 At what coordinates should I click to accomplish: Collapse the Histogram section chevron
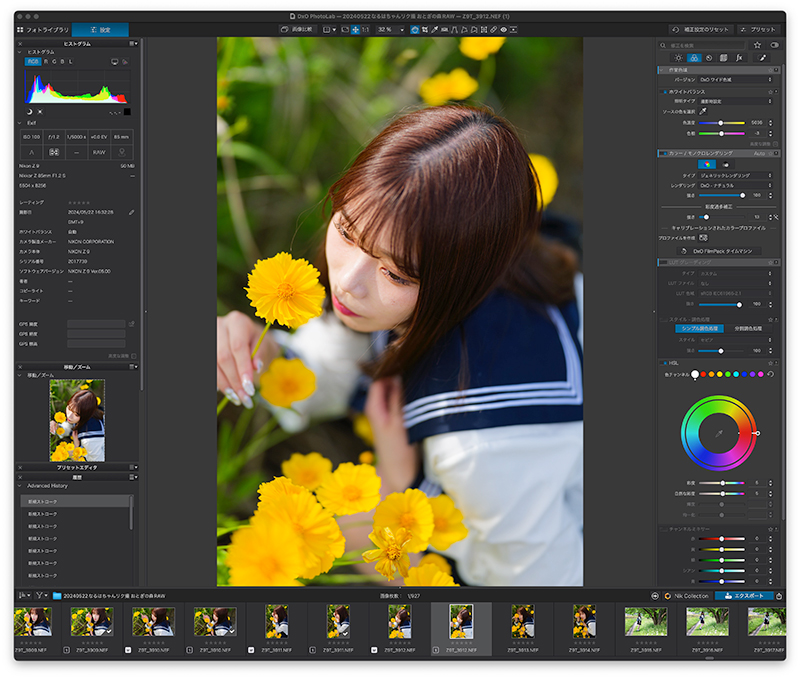point(20,52)
